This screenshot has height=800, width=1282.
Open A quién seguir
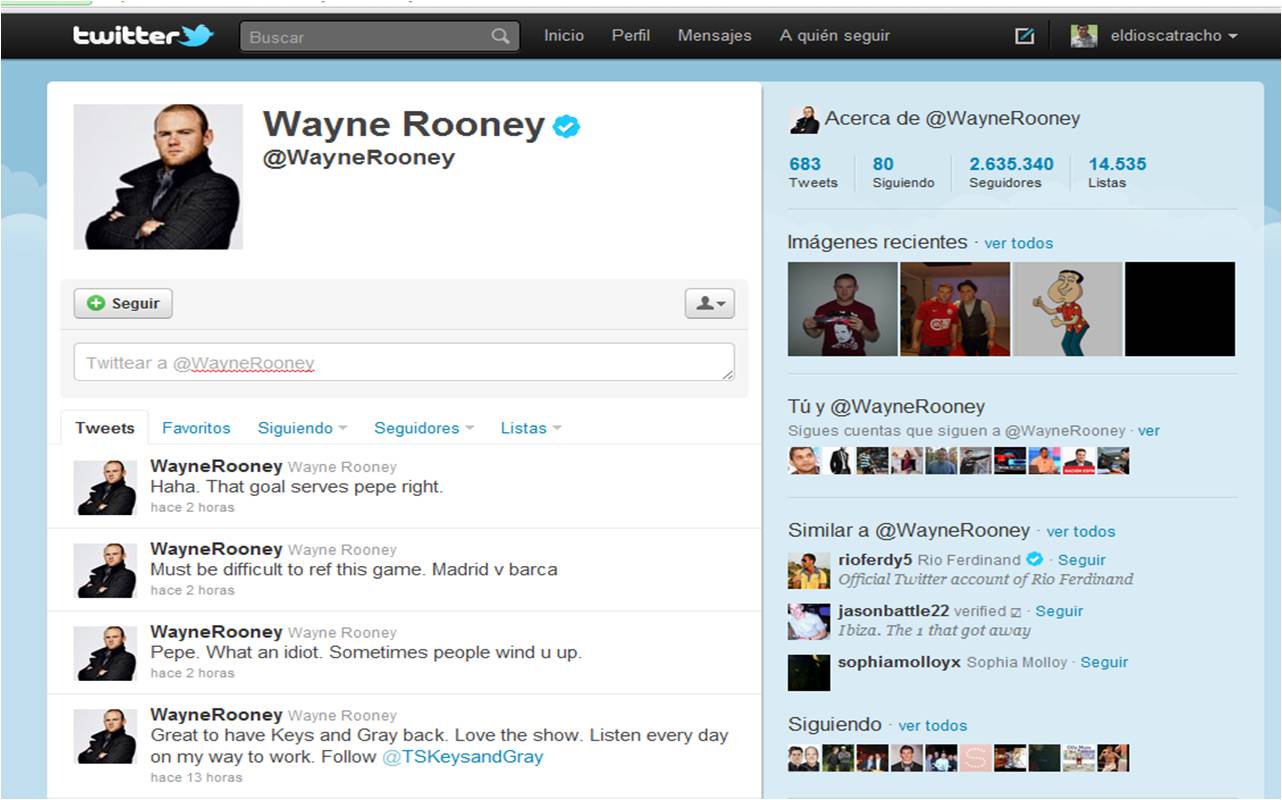835,36
